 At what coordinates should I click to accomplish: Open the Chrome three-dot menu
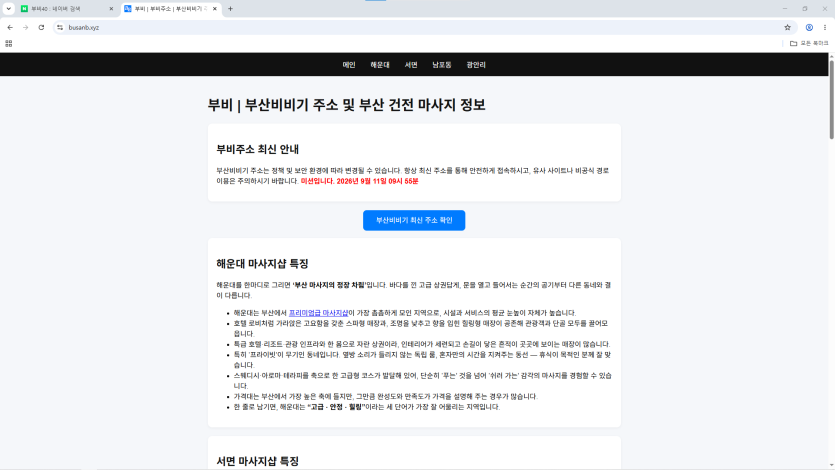coord(824,28)
